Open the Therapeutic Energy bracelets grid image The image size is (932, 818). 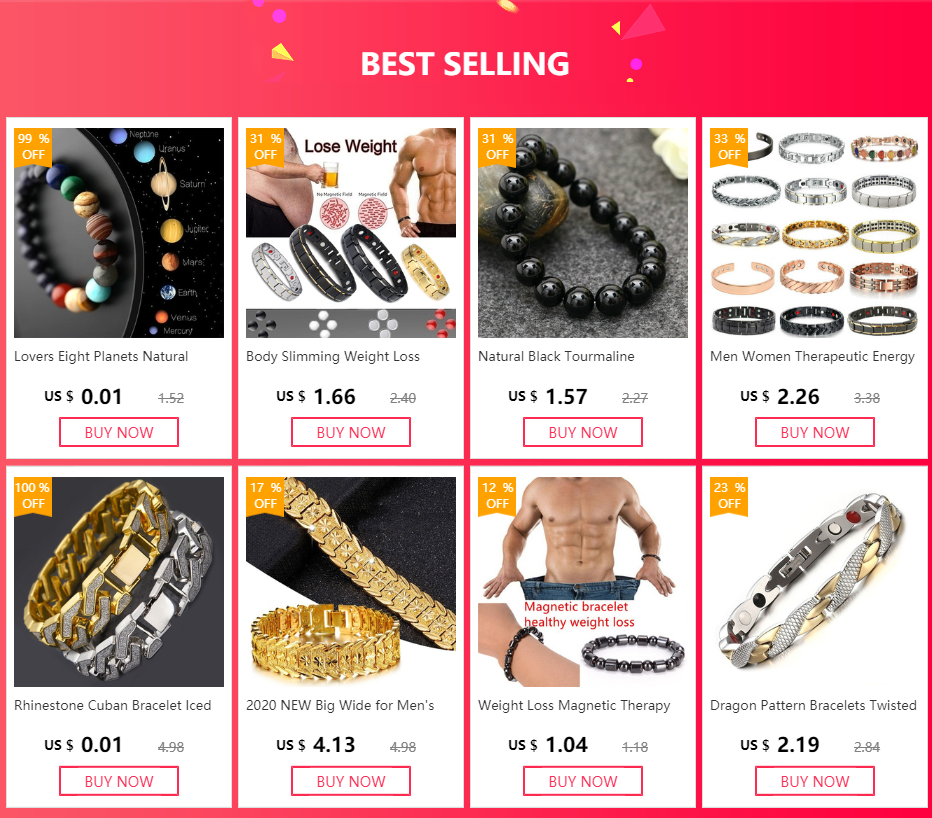(814, 232)
